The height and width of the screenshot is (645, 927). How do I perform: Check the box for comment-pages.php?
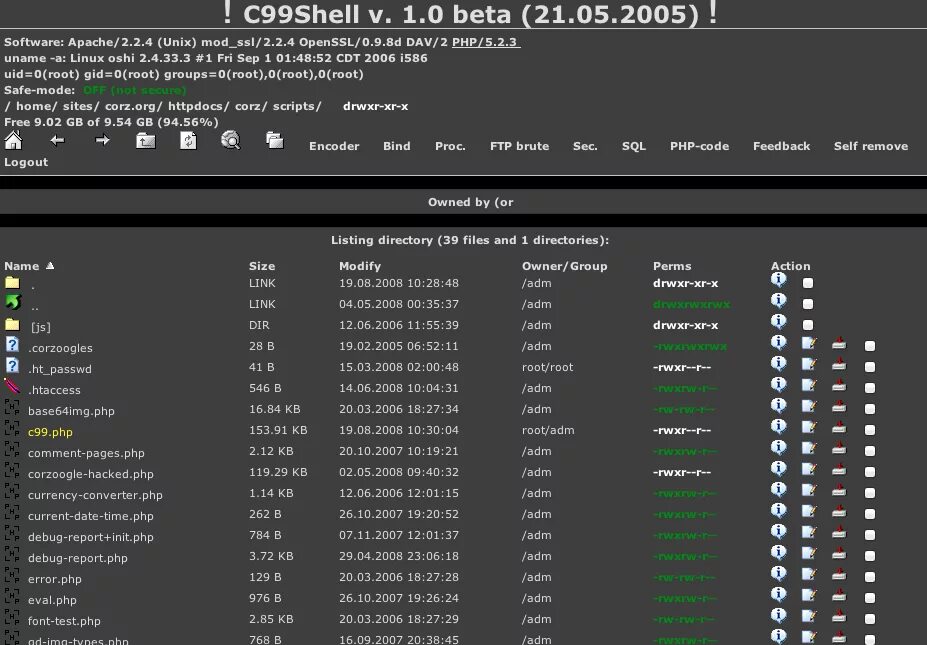pos(870,451)
